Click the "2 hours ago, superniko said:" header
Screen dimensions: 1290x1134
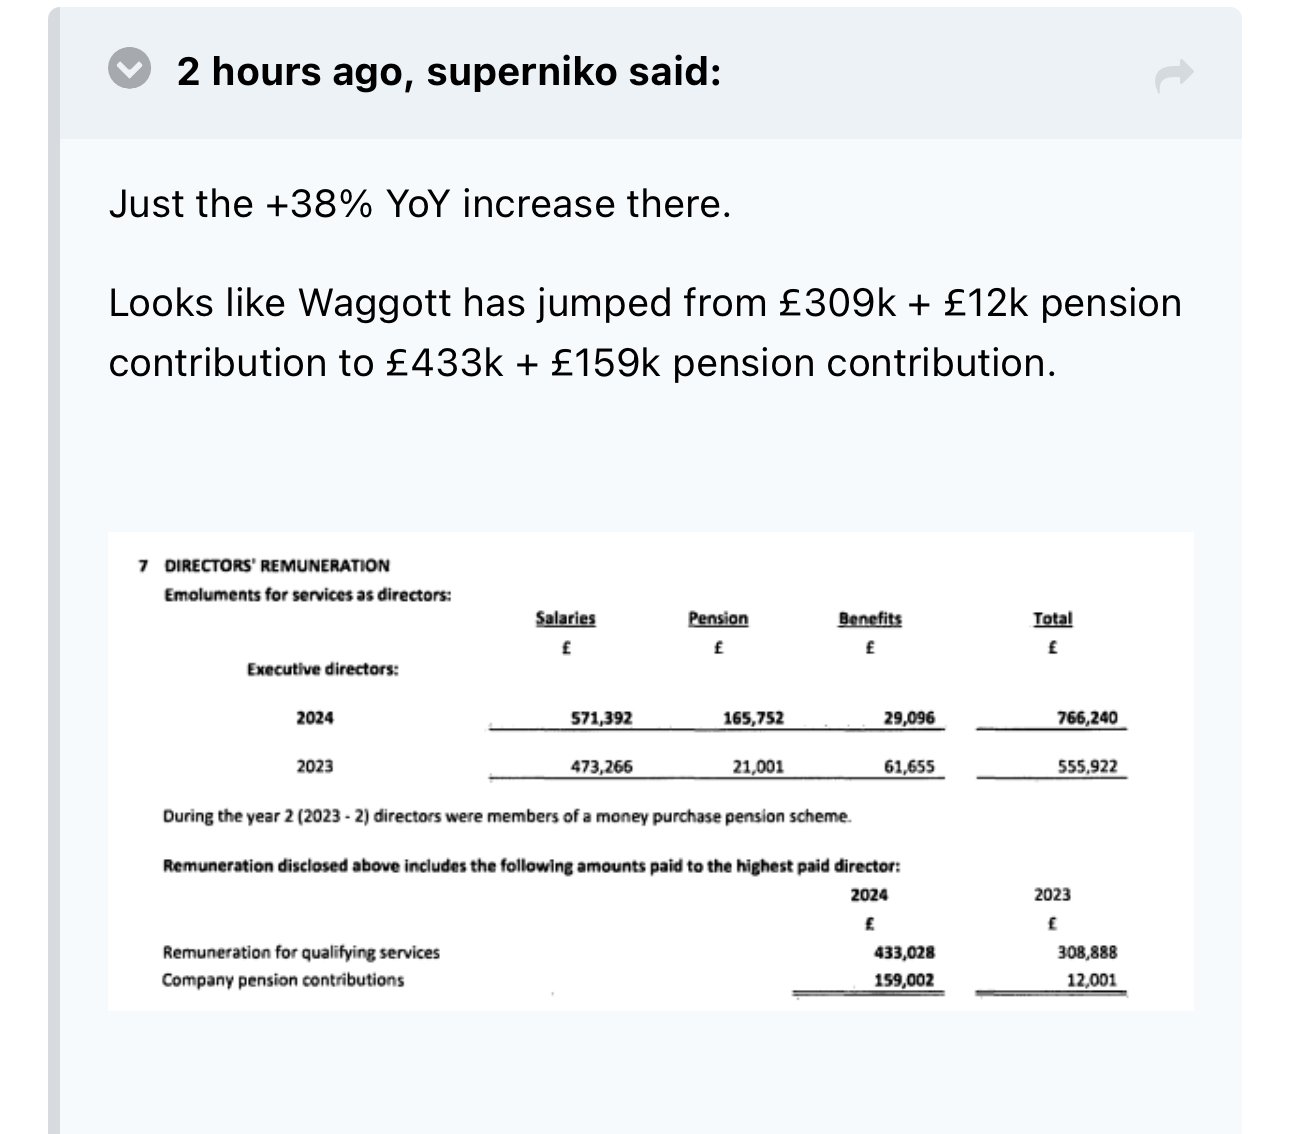click(448, 71)
